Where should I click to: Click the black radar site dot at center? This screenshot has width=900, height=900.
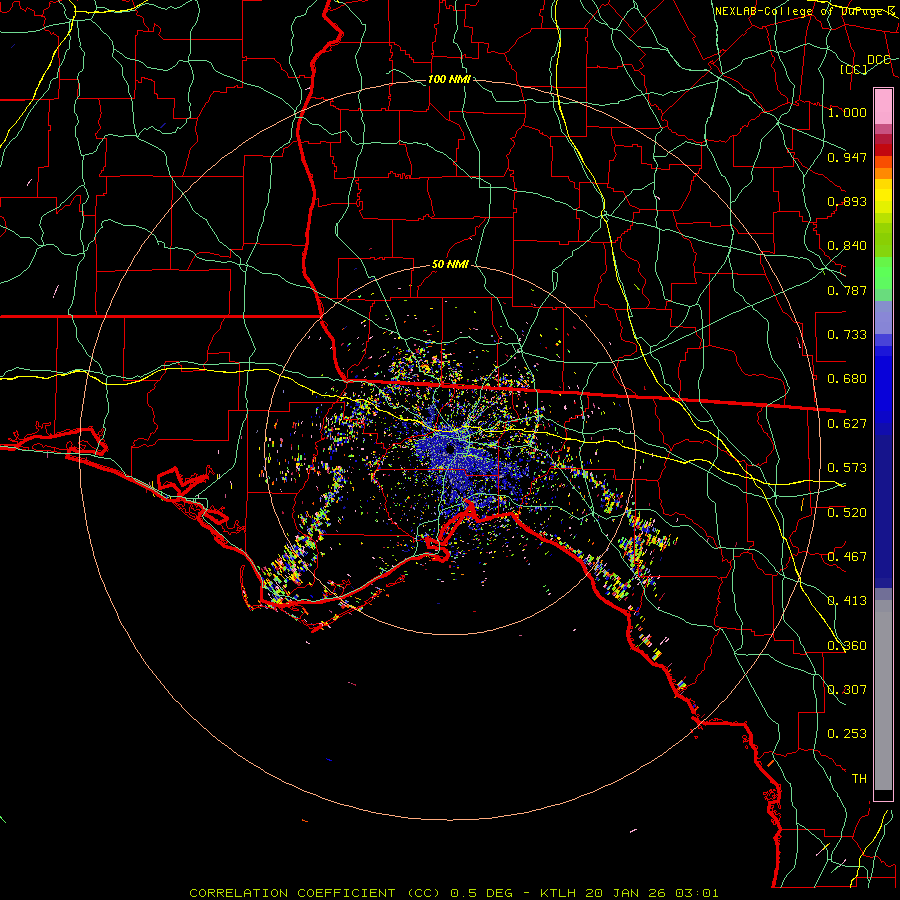pyautogui.click(x=451, y=449)
